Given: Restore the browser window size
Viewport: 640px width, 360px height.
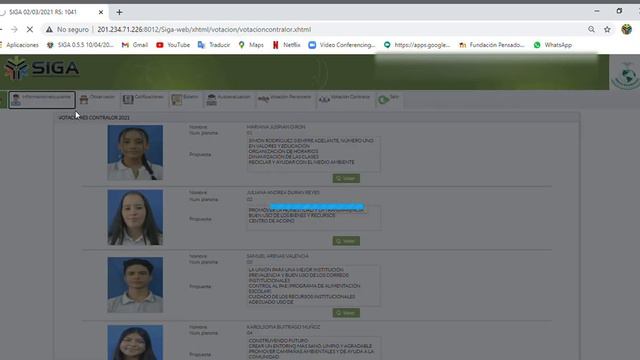Looking at the screenshot, I should (x=619, y=11).
